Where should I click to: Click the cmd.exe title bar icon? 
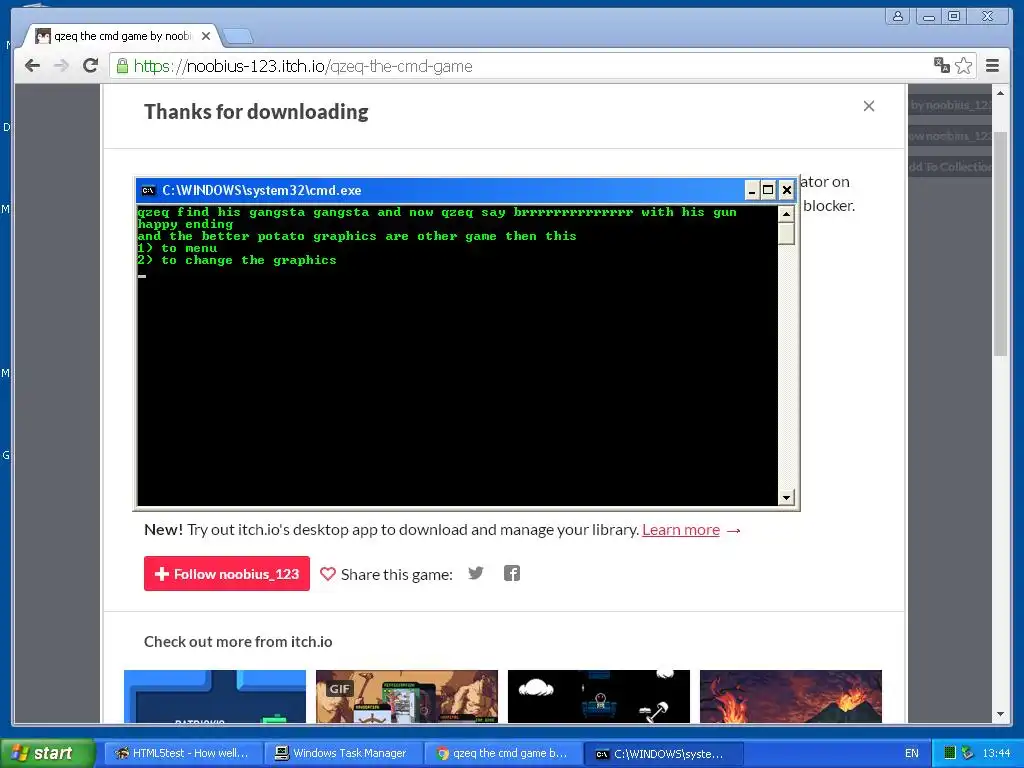point(148,191)
